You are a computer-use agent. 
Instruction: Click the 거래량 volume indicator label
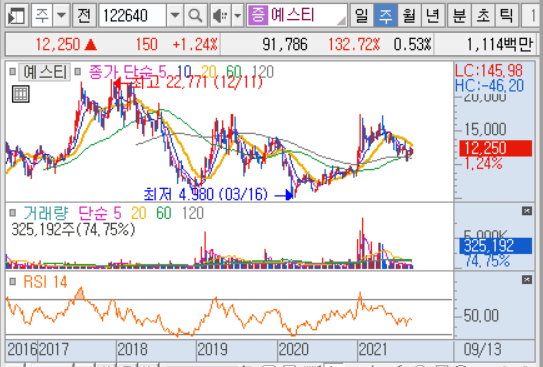coord(46,213)
